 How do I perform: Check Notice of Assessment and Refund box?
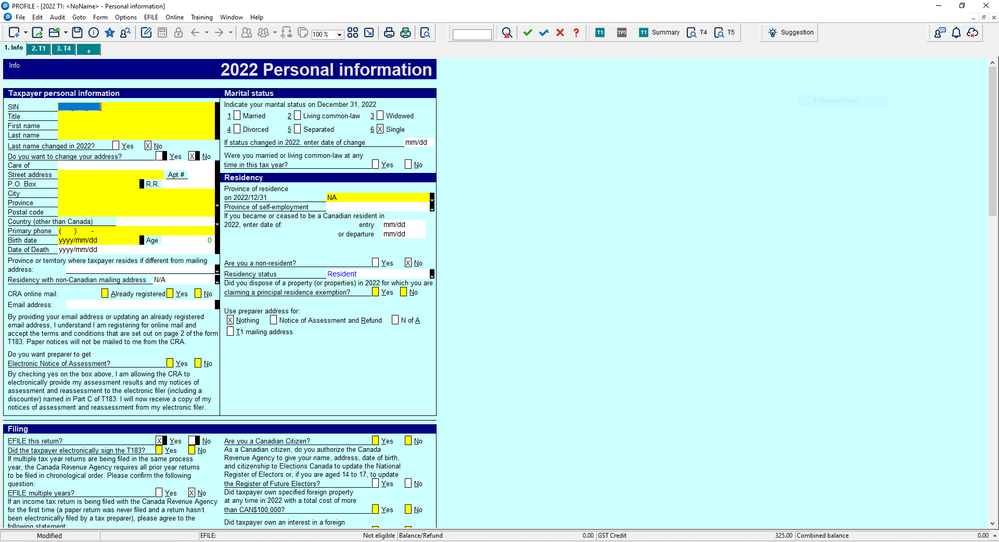[x=273, y=320]
